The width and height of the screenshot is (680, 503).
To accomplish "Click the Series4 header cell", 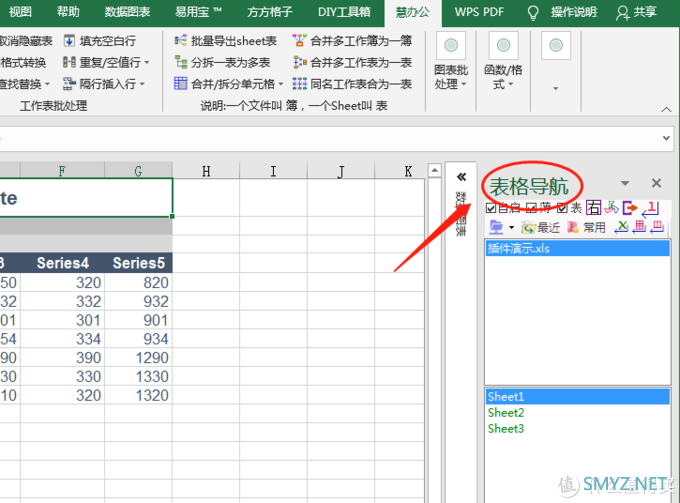I will click(62, 263).
